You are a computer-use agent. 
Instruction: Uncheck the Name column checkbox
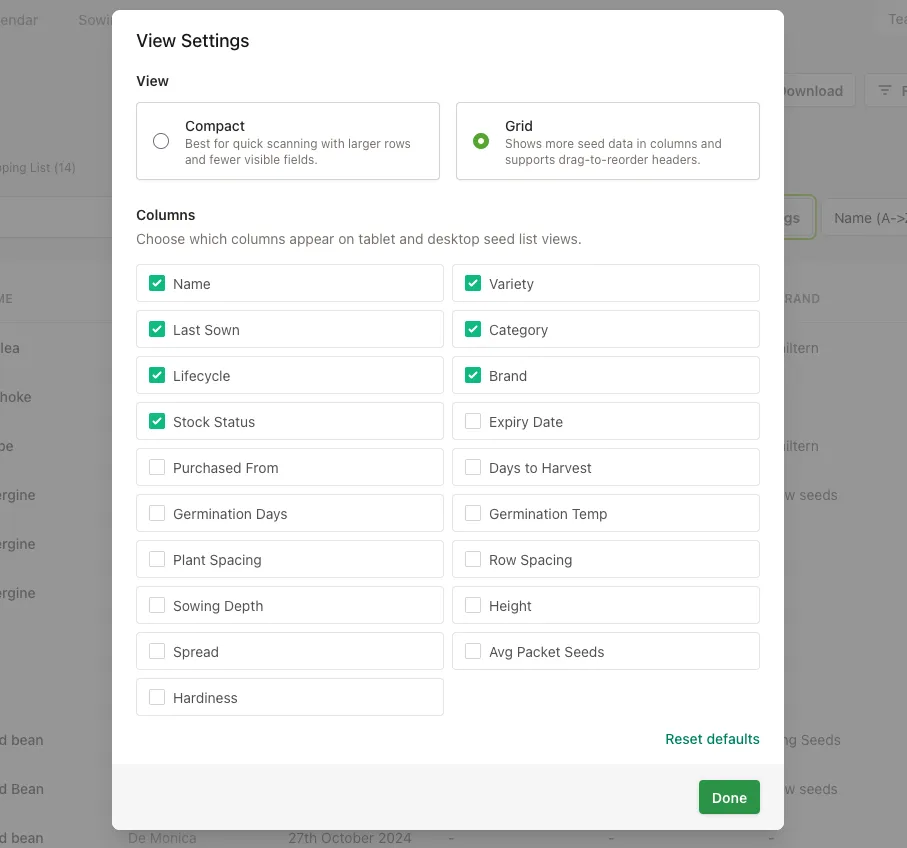point(157,284)
